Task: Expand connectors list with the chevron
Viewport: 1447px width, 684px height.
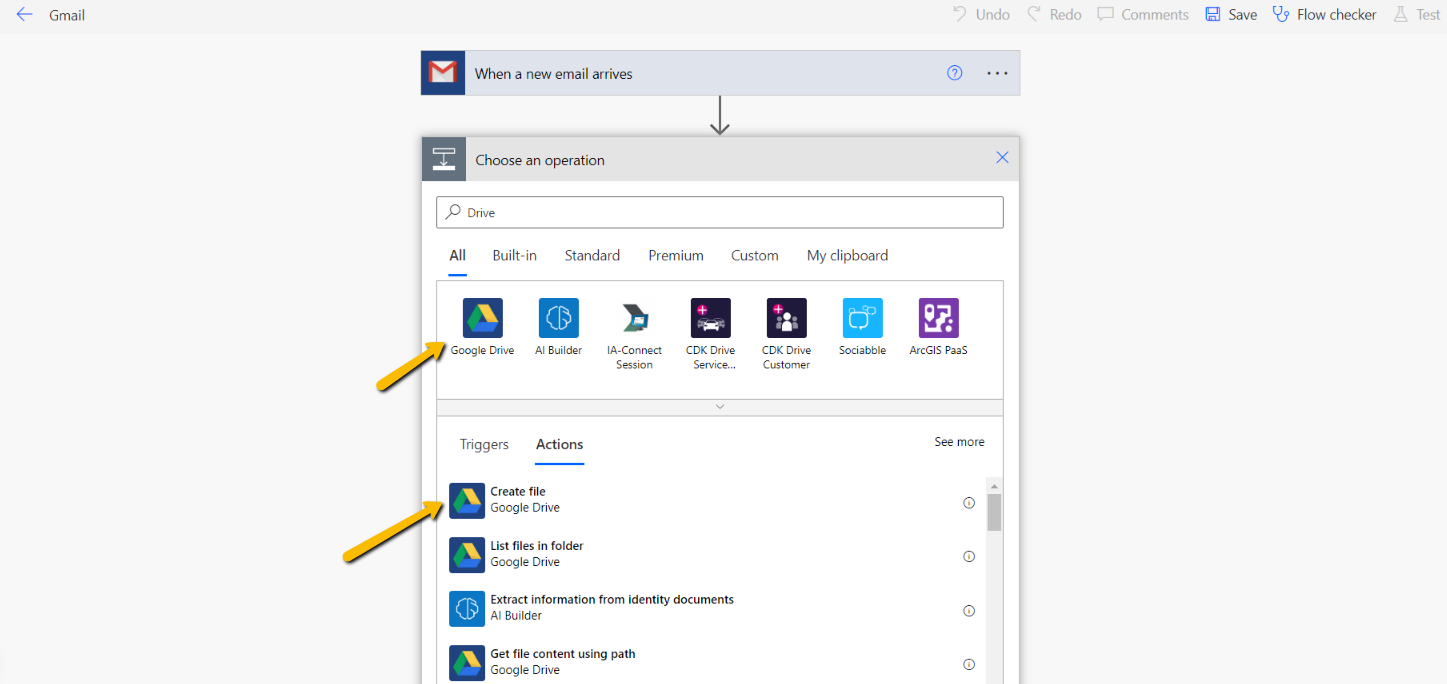Action: (720, 407)
